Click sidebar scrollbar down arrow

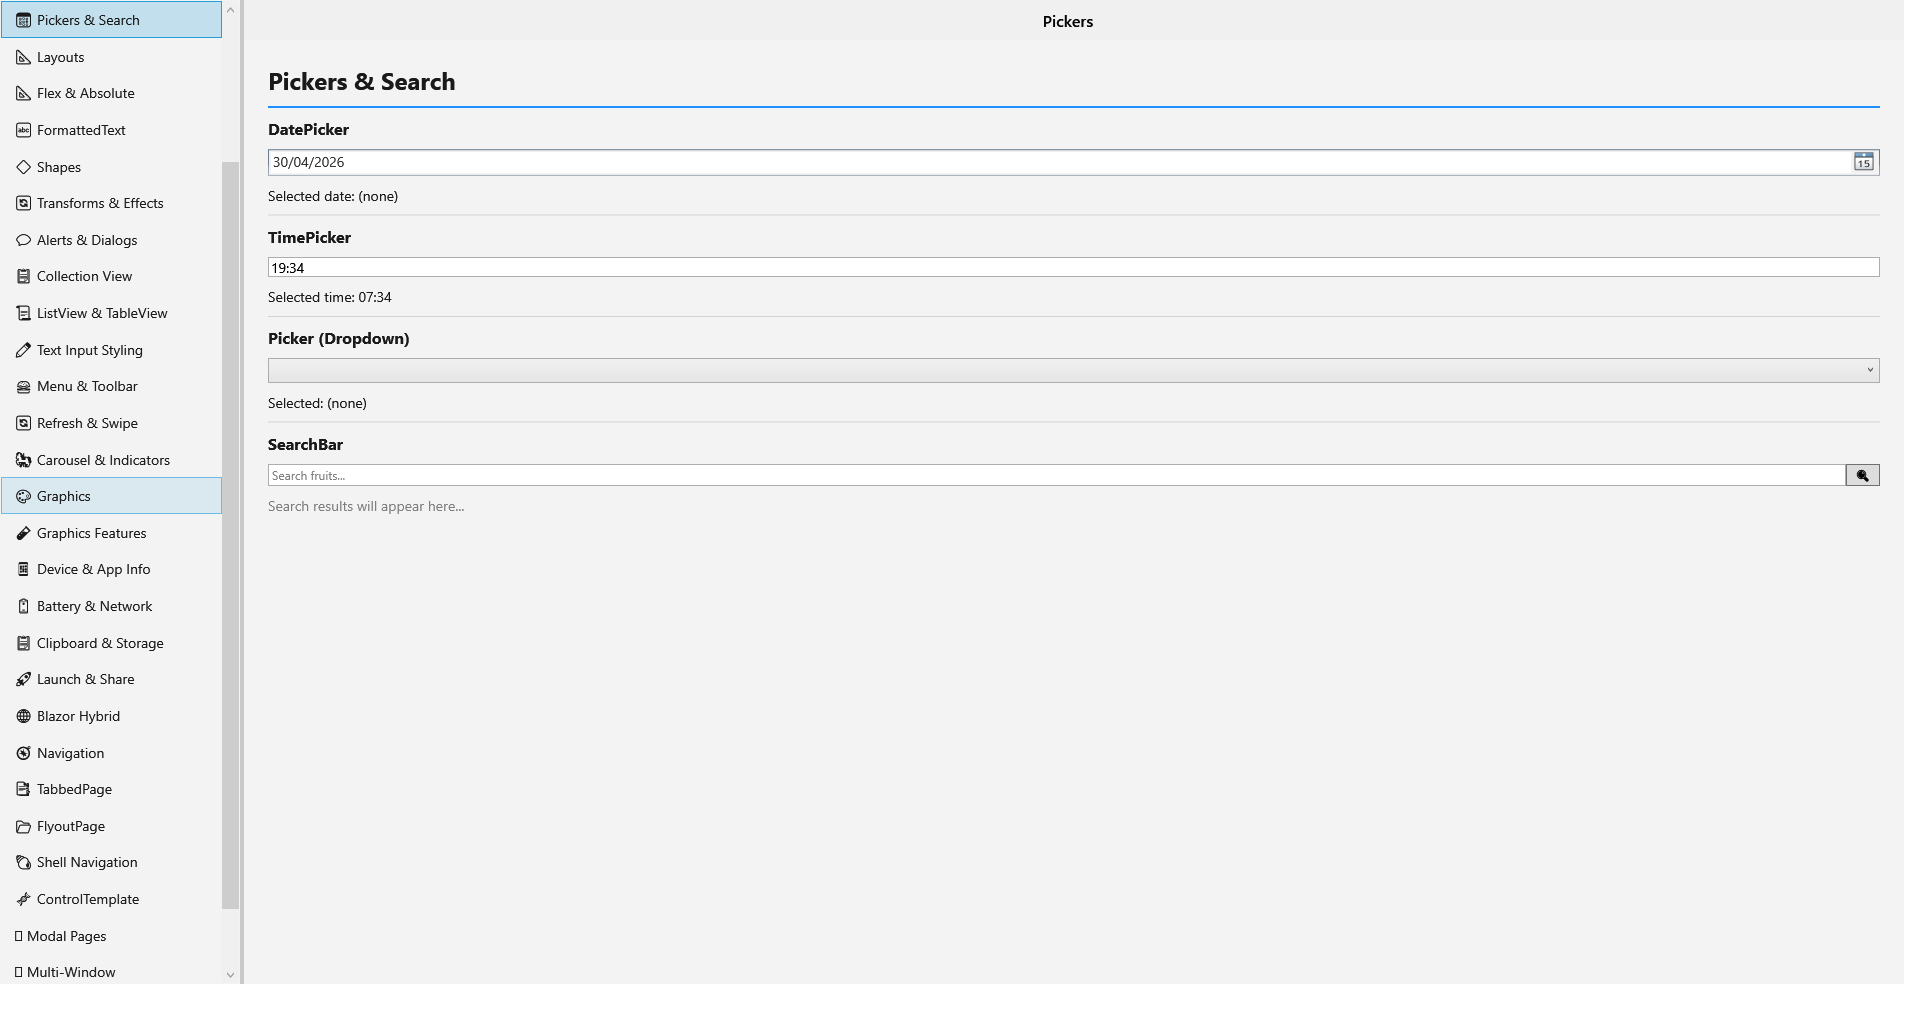tap(231, 975)
